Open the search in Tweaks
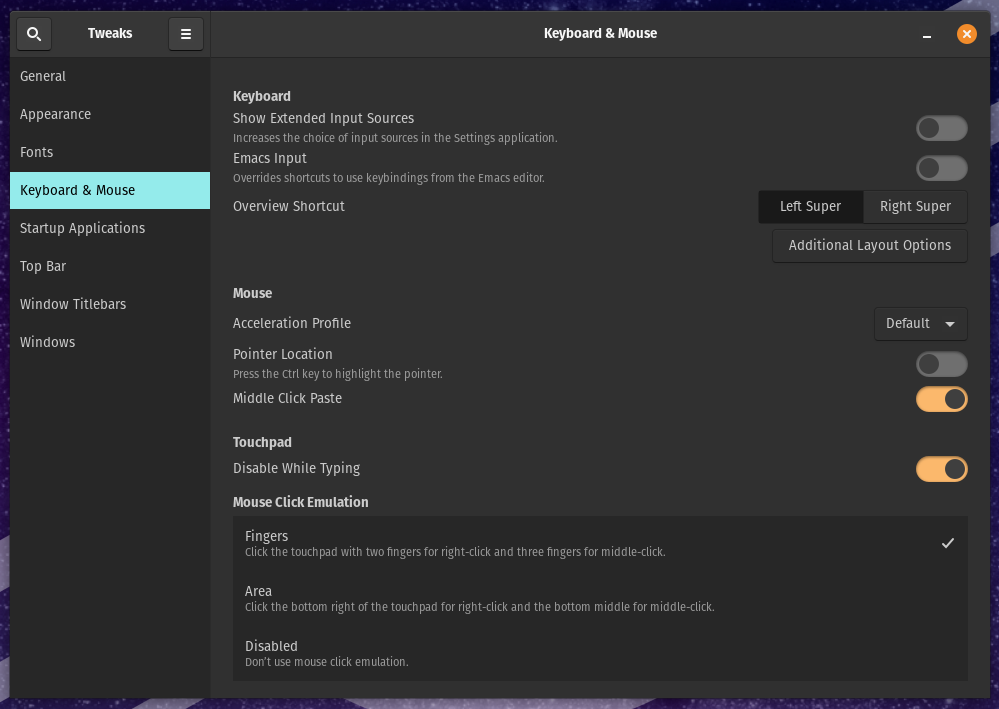Viewport: 999px width, 709px height. (x=33, y=33)
